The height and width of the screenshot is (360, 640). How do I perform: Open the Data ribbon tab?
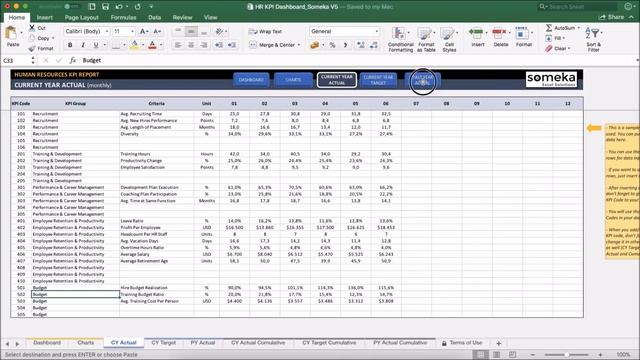tap(154, 18)
